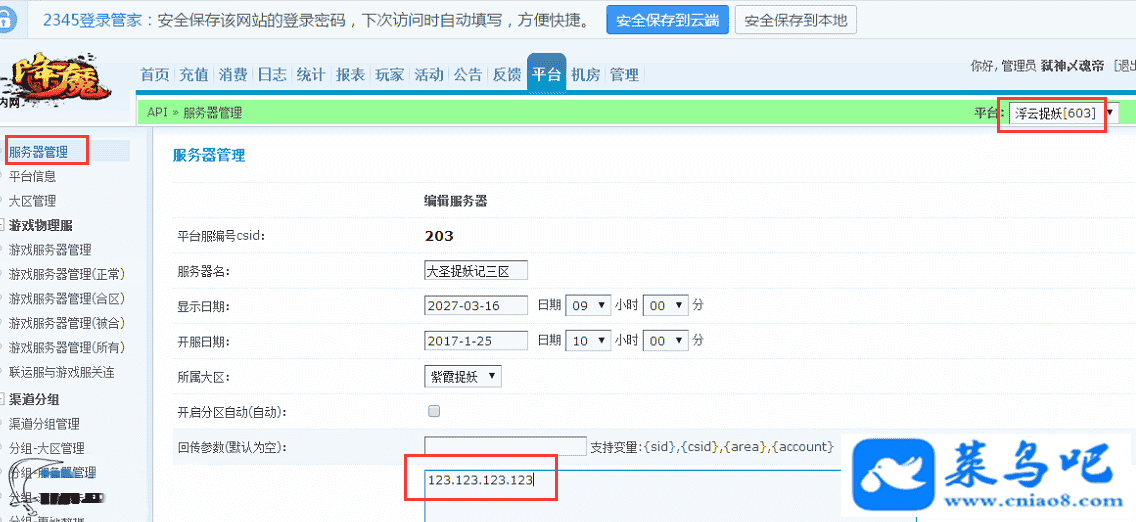The width and height of the screenshot is (1136, 522).
Task: Expand the 所属大区 dropdown 紫霞捉妖
Action: 462,376
